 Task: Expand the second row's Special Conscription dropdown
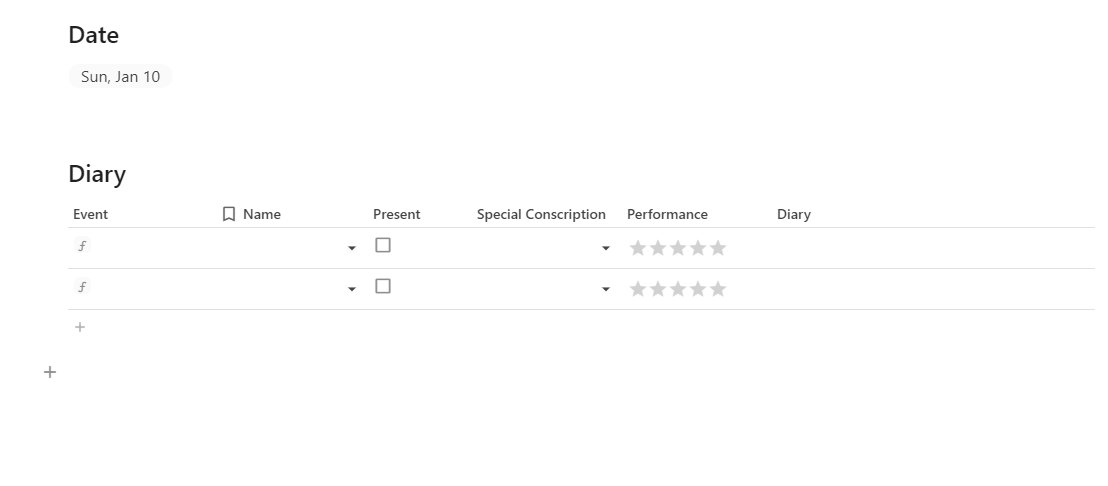606,289
